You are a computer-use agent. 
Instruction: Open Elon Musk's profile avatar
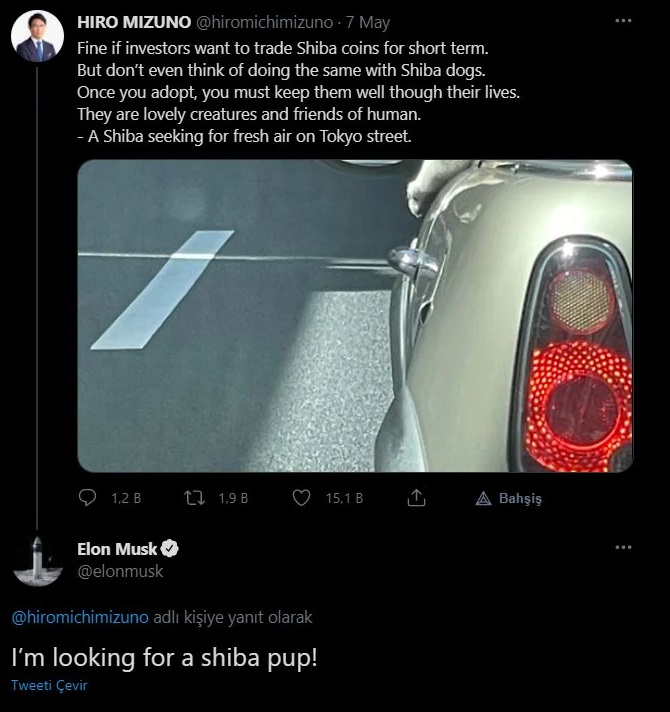point(37,560)
